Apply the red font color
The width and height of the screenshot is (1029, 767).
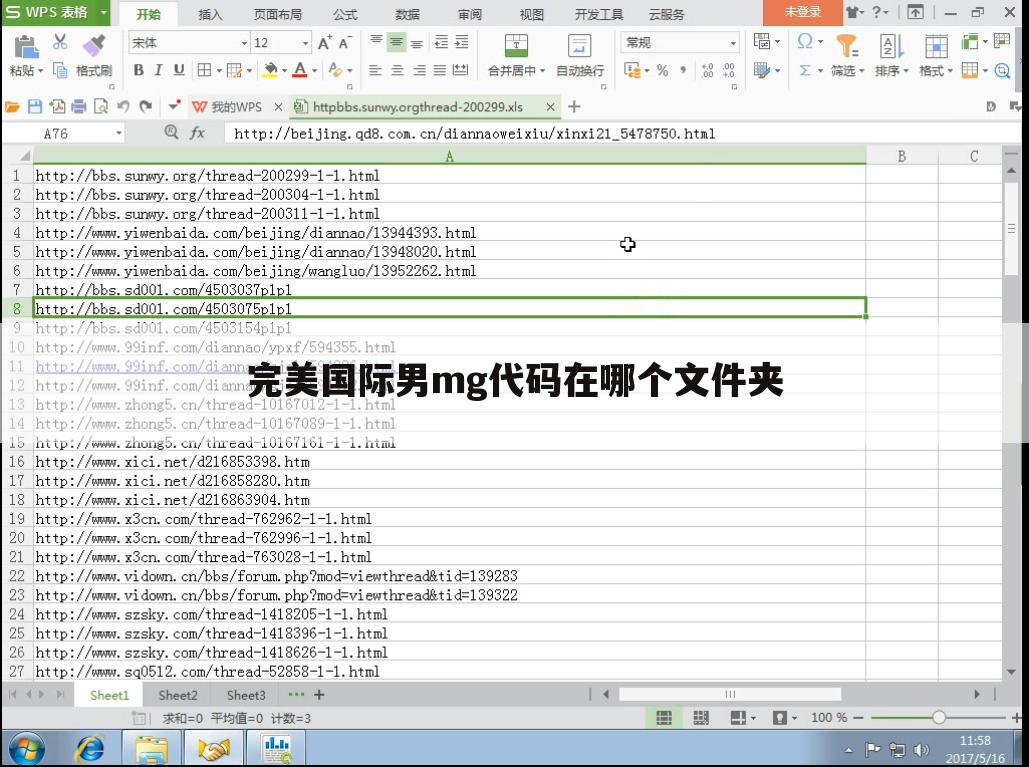300,70
